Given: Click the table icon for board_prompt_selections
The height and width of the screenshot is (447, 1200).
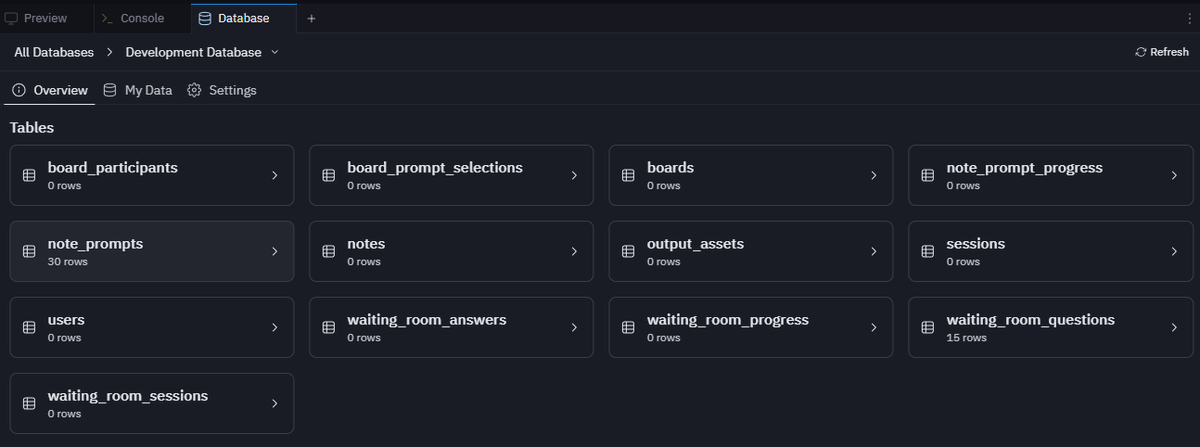Looking at the screenshot, I should (329, 175).
